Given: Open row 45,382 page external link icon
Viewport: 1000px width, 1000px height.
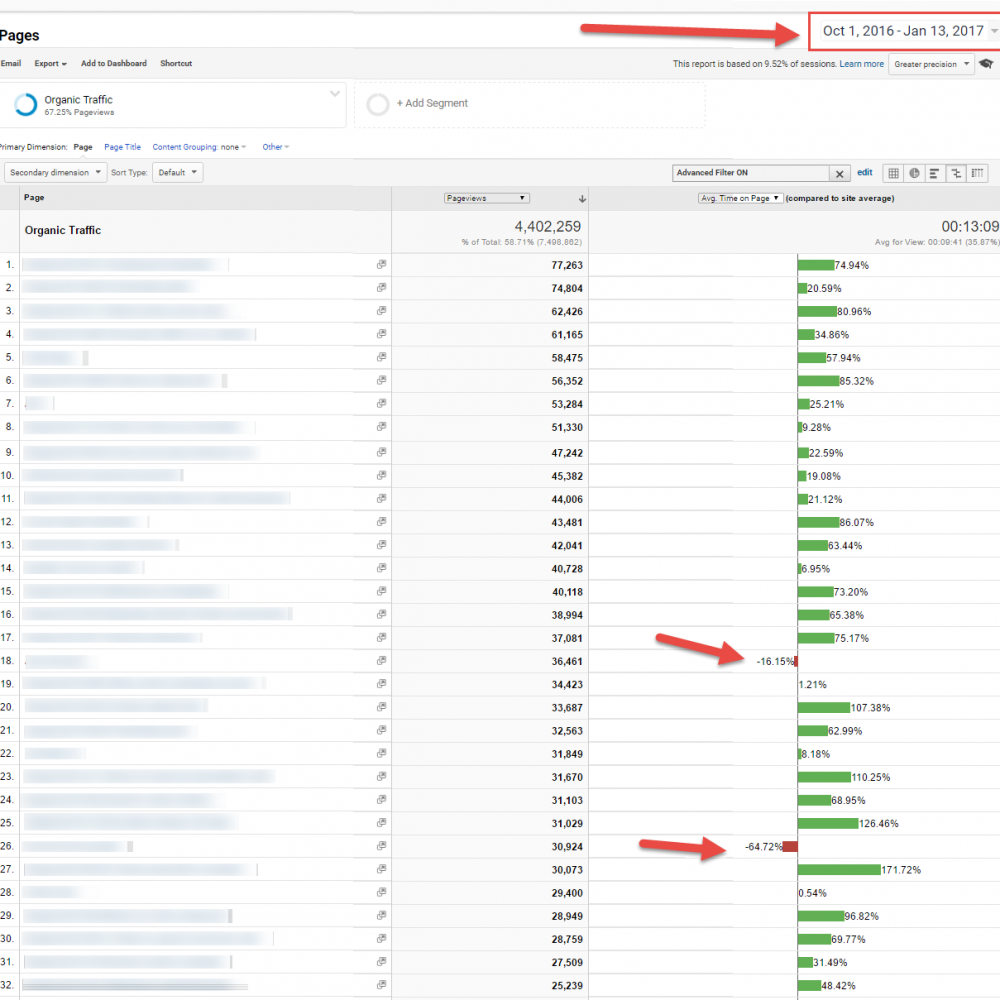Looking at the screenshot, I should click(x=381, y=475).
